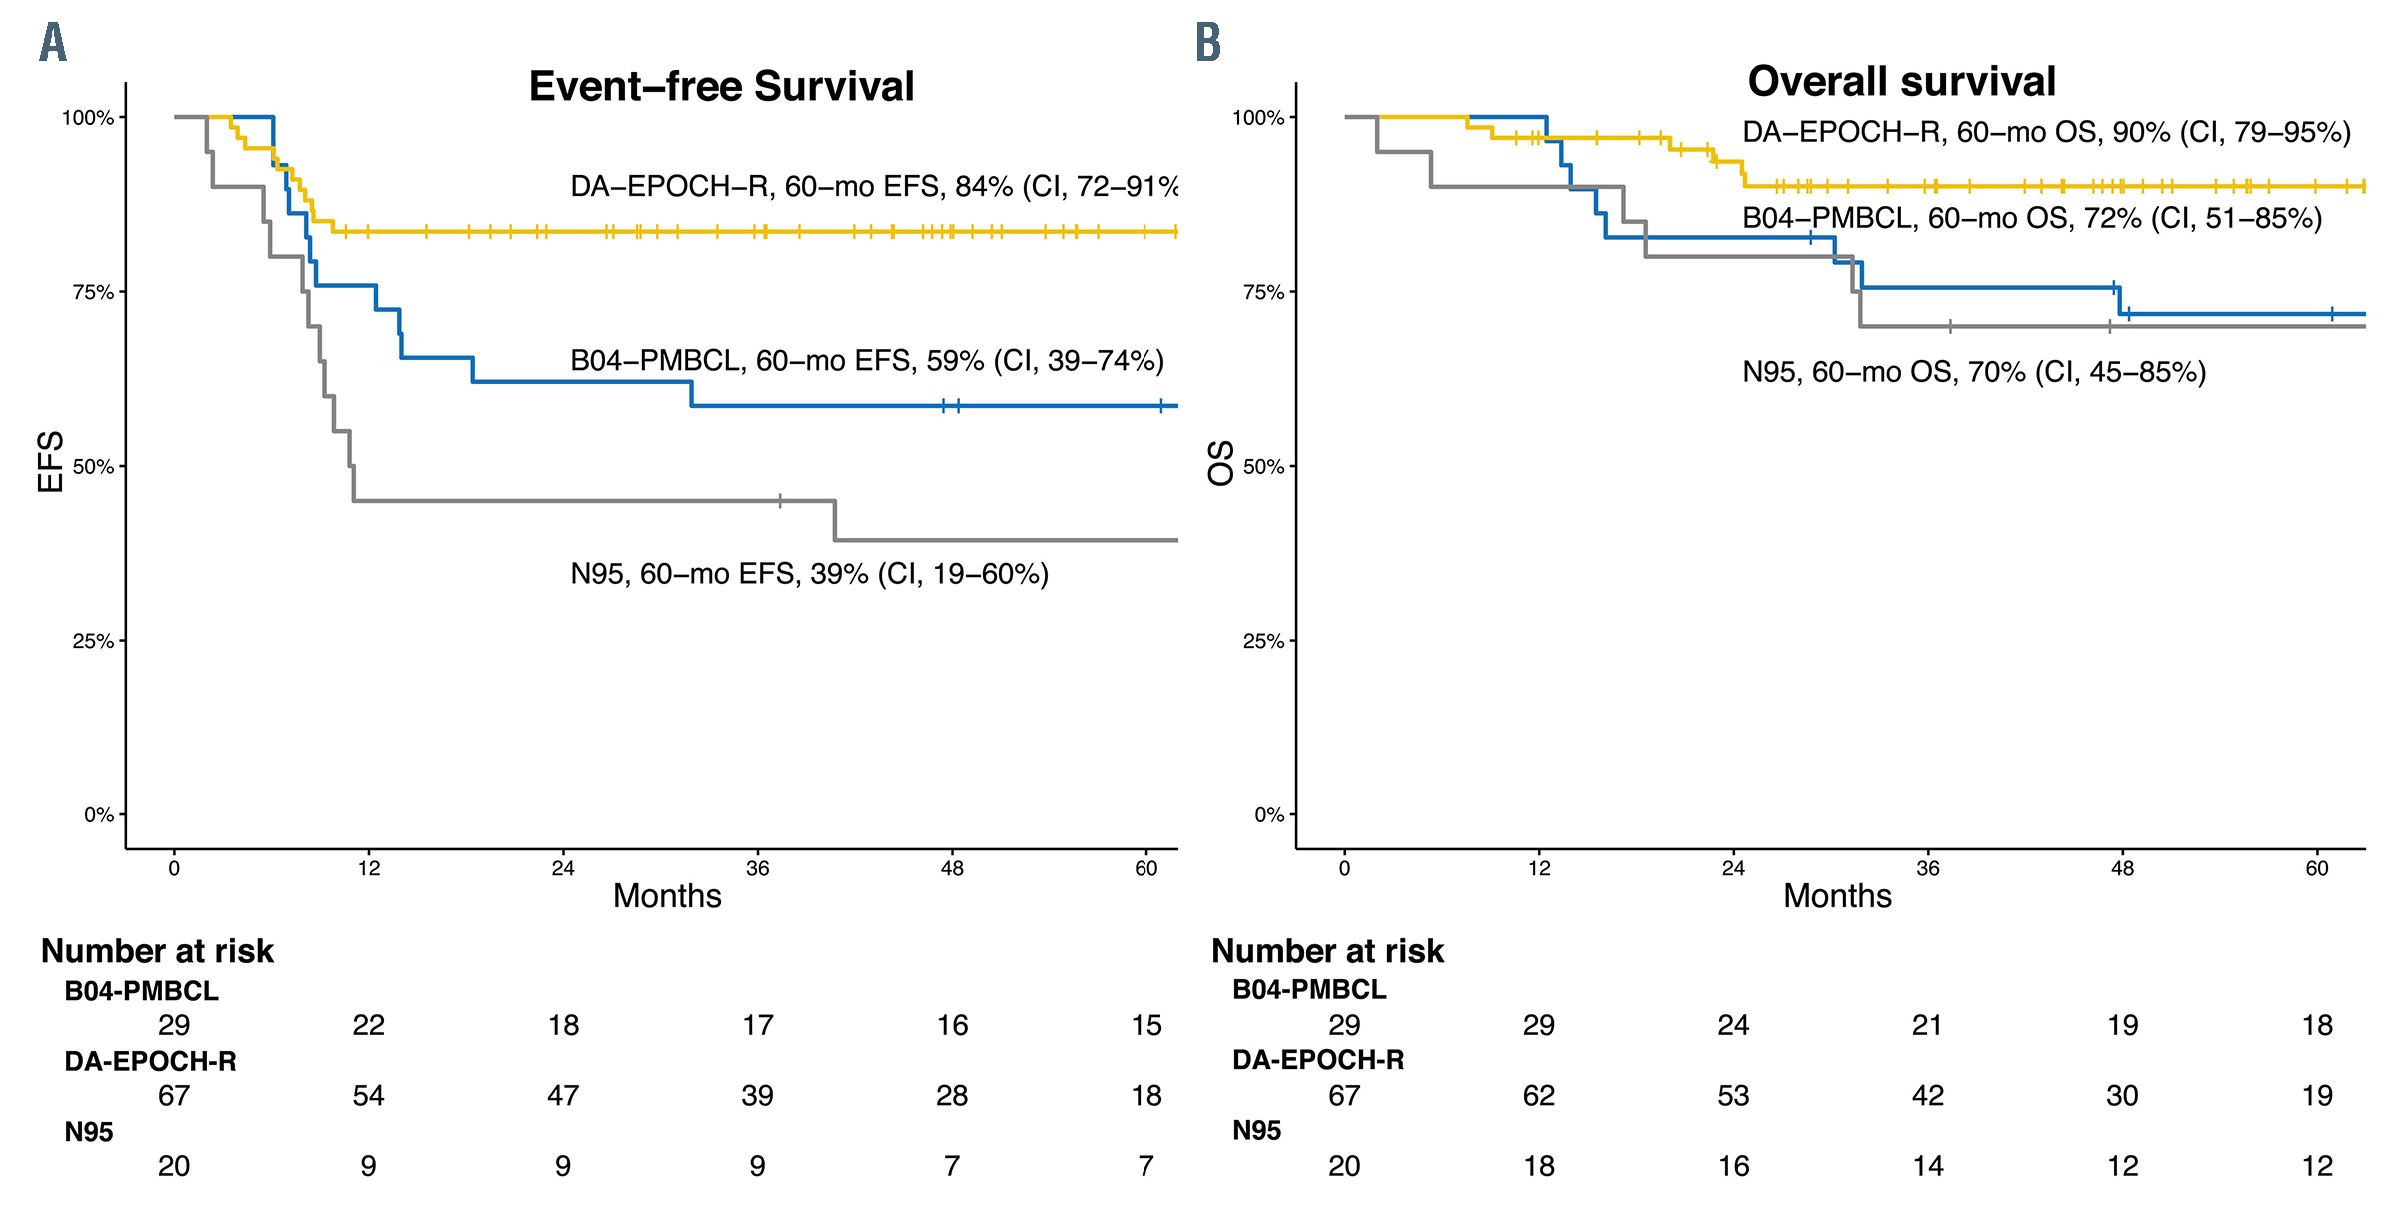
Task: Click the panel B letter label
Action: pos(1208,43)
